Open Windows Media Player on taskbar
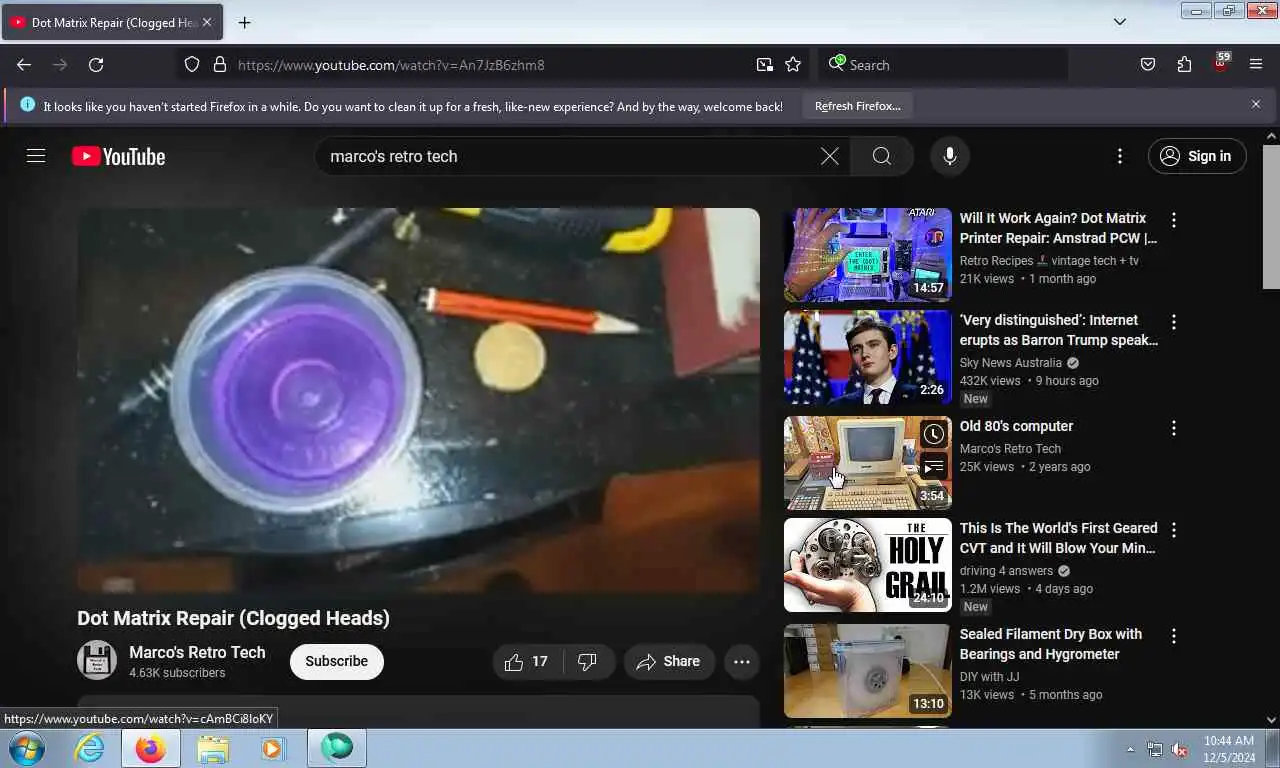Screen dimensions: 1280x768 pyautogui.click(x=272, y=748)
